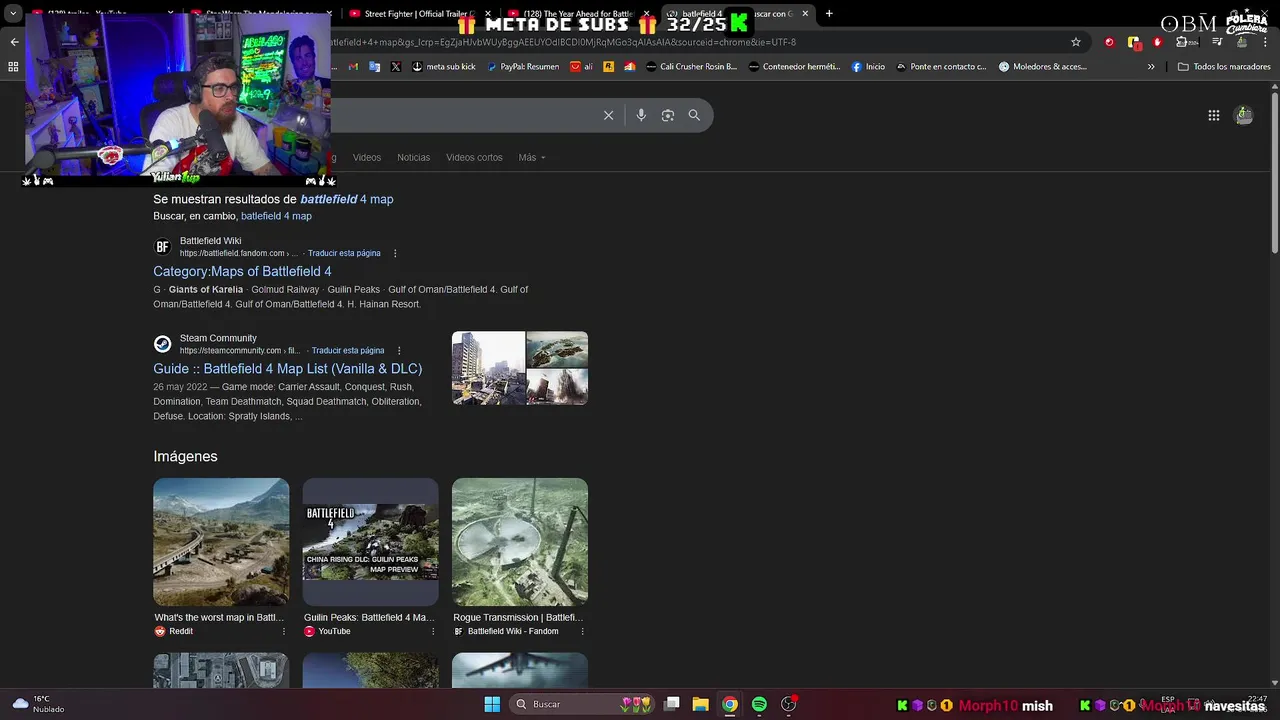Go back with the browser arrow
Image resolution: width=1280 pixels, height=720 pixels.
[14, 42]
